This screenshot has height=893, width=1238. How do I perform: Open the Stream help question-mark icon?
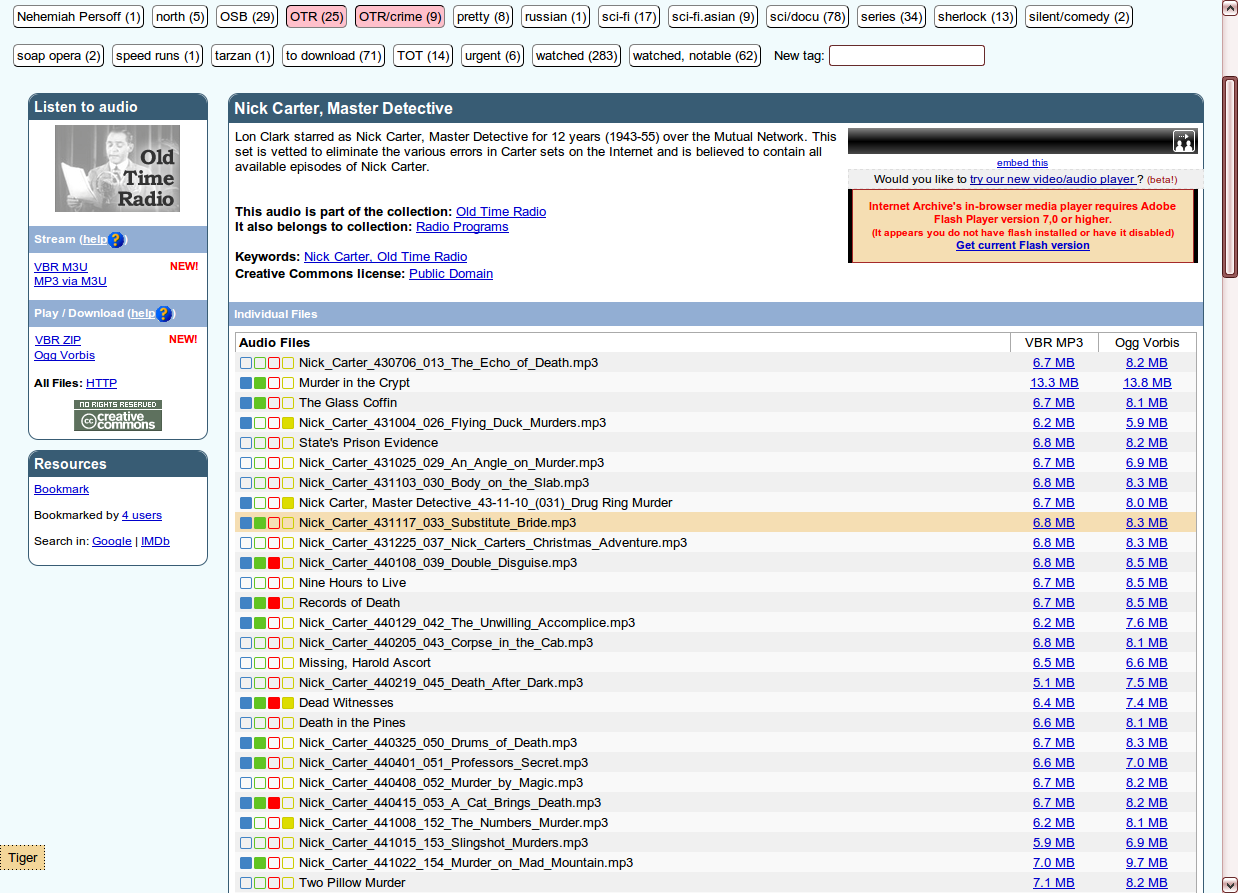click(x=116, y=240)
